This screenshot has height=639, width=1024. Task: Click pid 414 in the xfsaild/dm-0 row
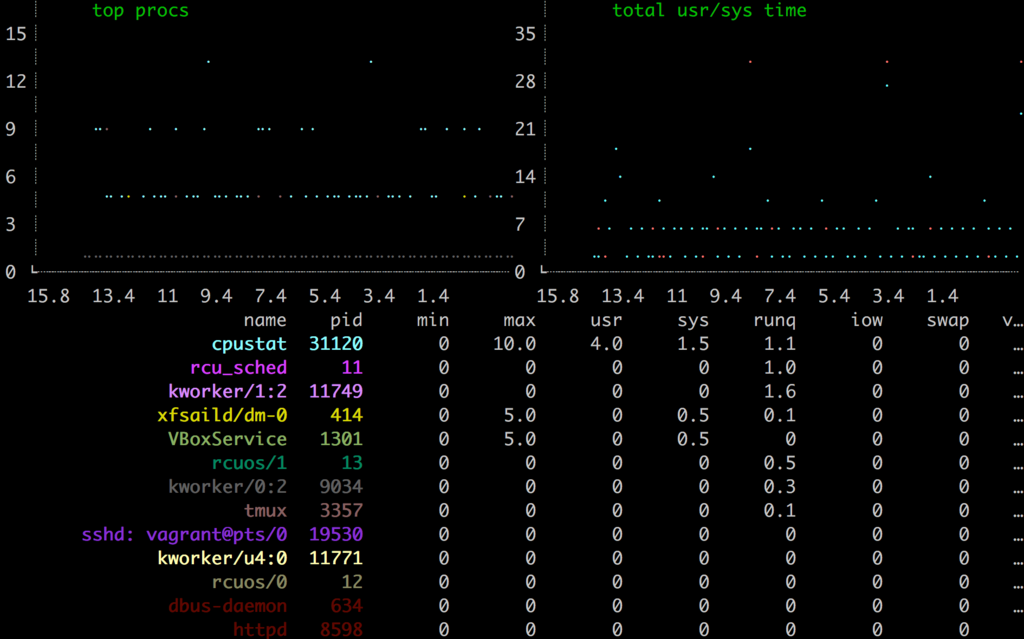coord(347,416)
